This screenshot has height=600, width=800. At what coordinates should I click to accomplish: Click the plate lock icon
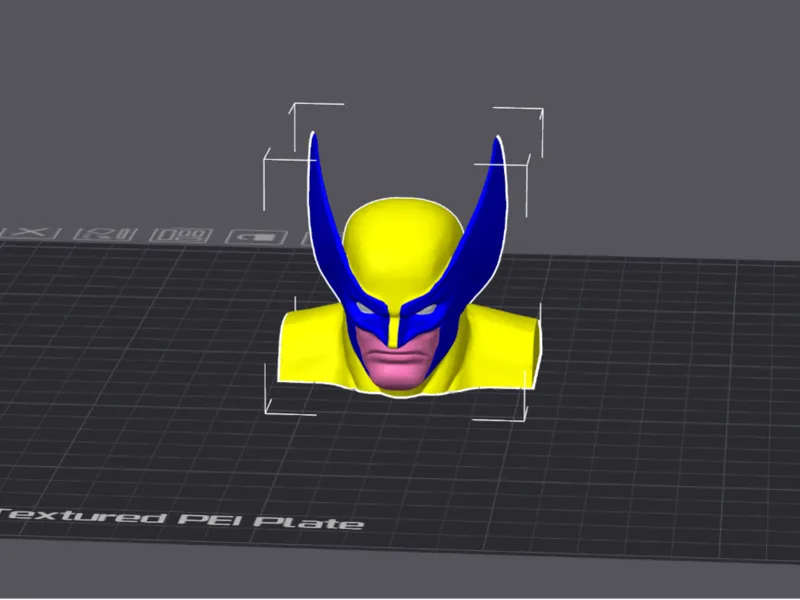tap(257, 237)
